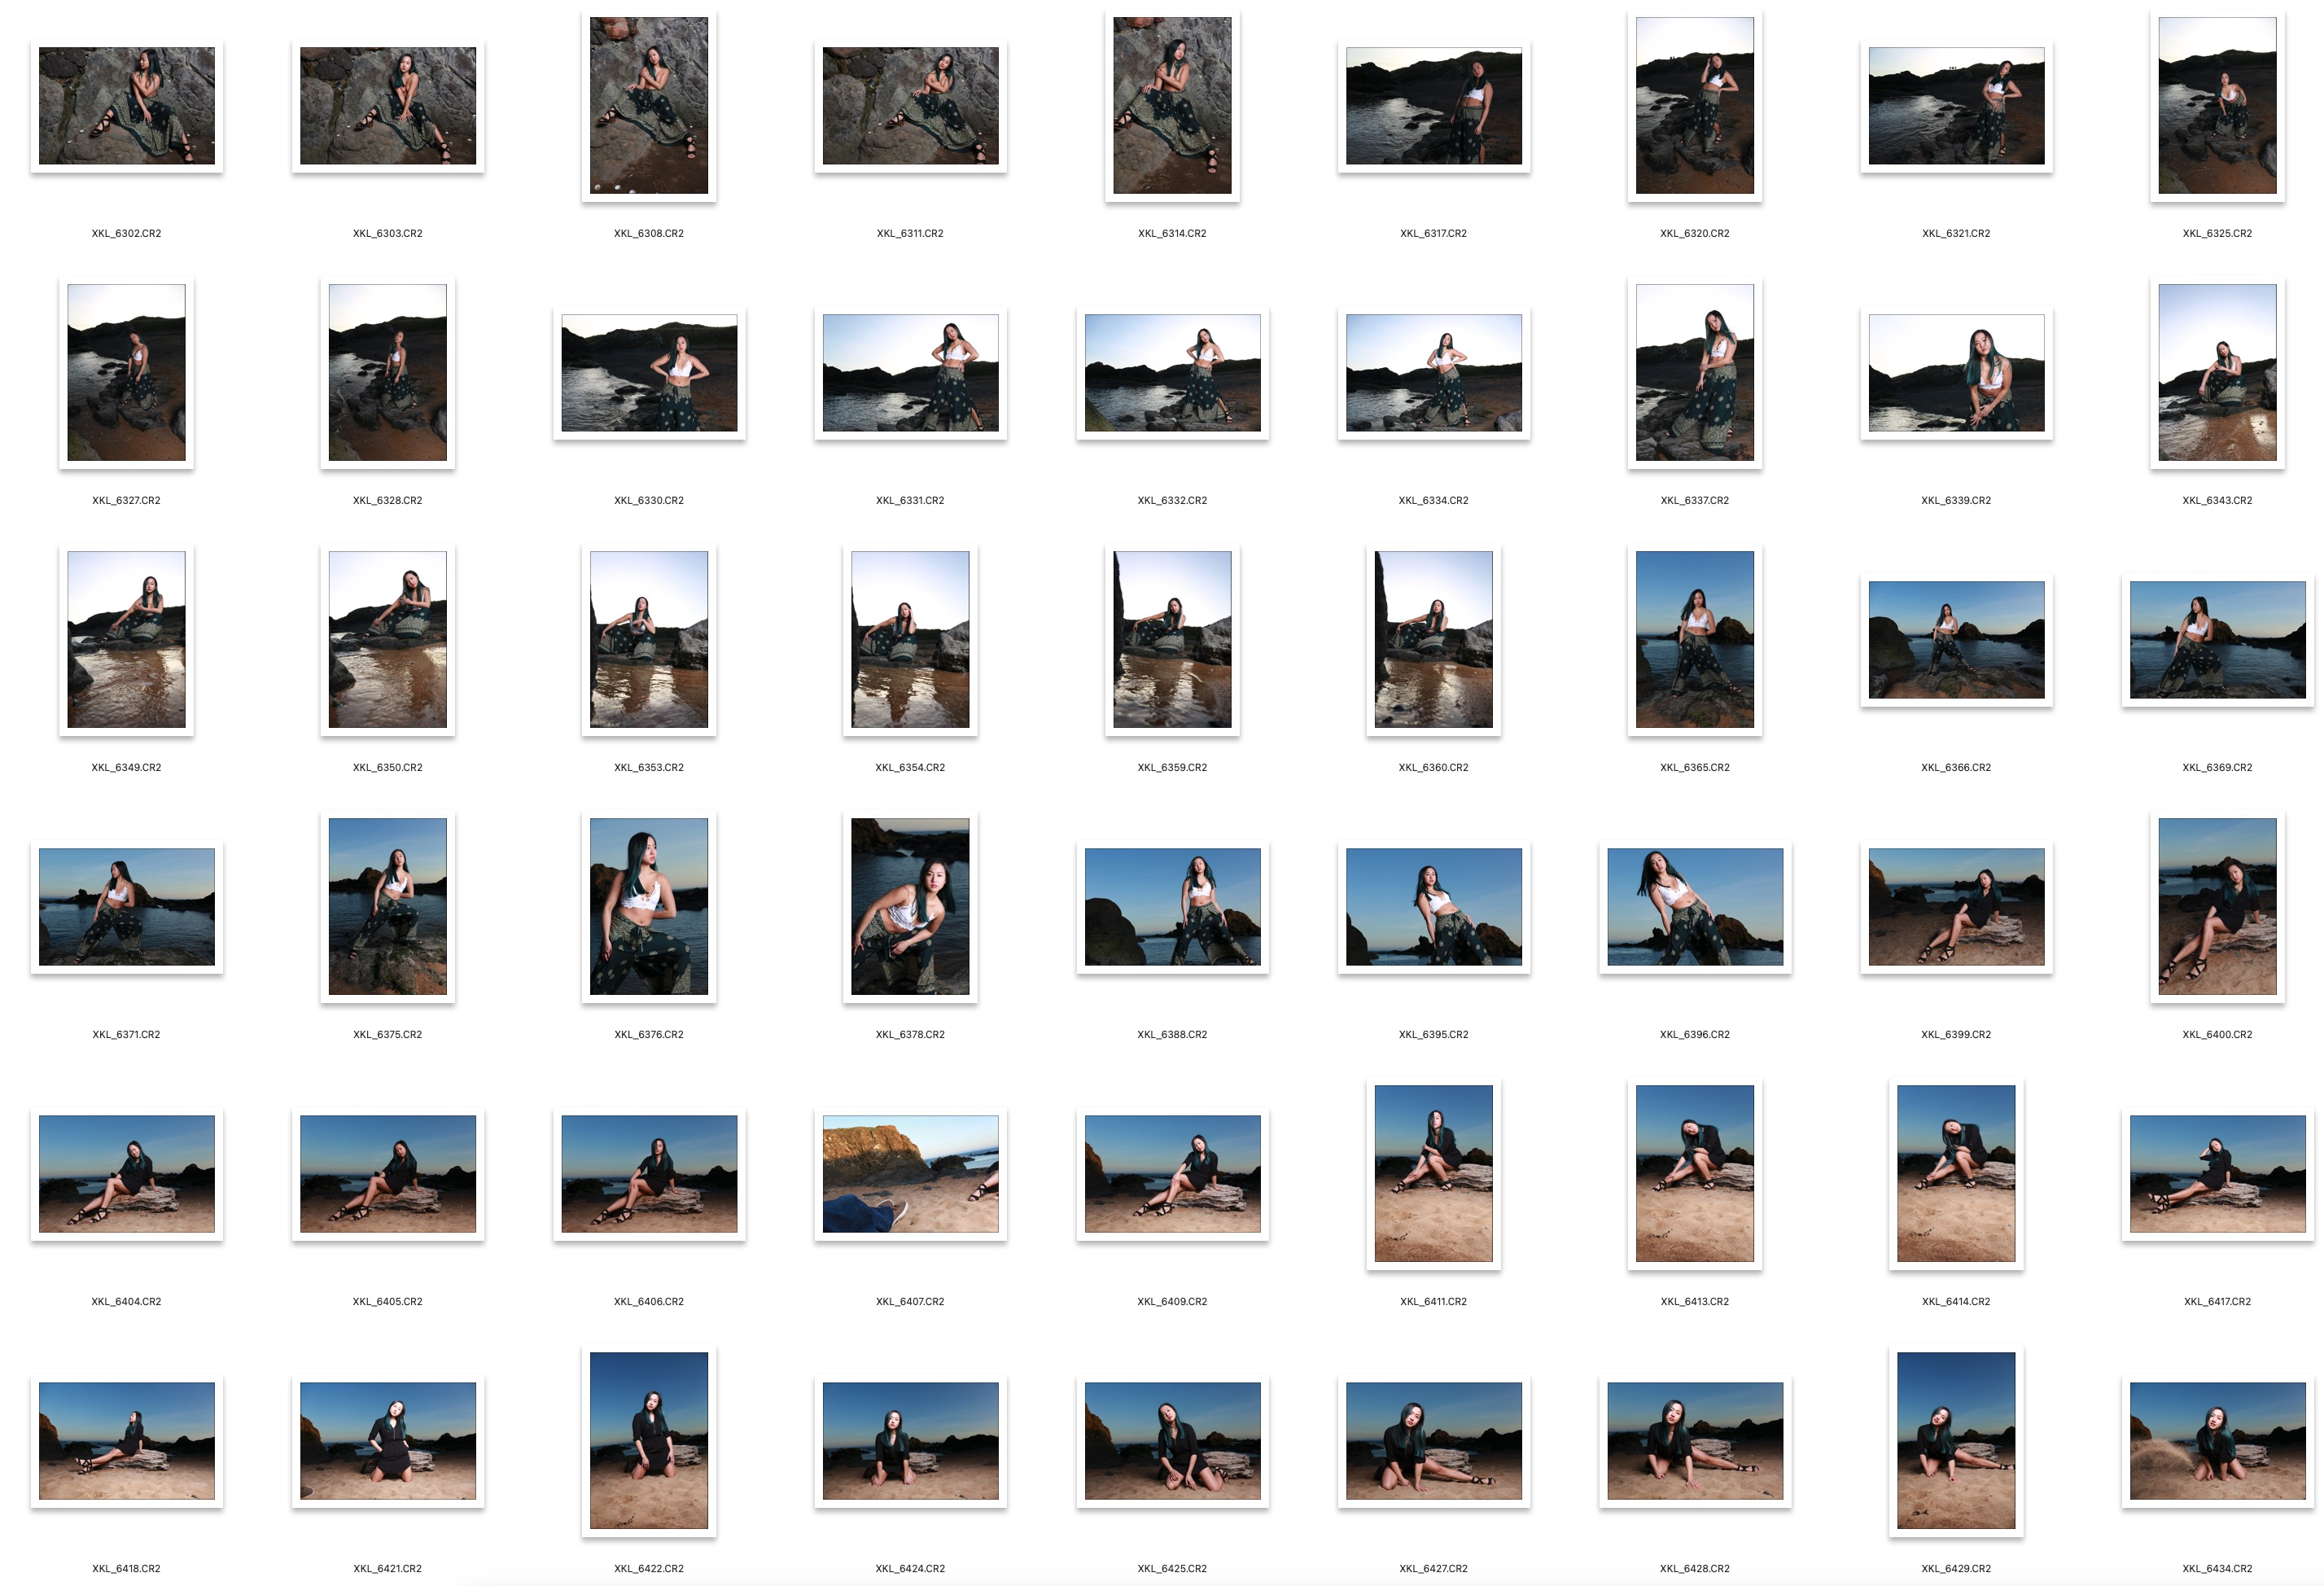The height and width of the screenshot is (1586, 2324).
Task: Choose thumbnail XKL_6413.CR2
Action: coord(1694,1174)
